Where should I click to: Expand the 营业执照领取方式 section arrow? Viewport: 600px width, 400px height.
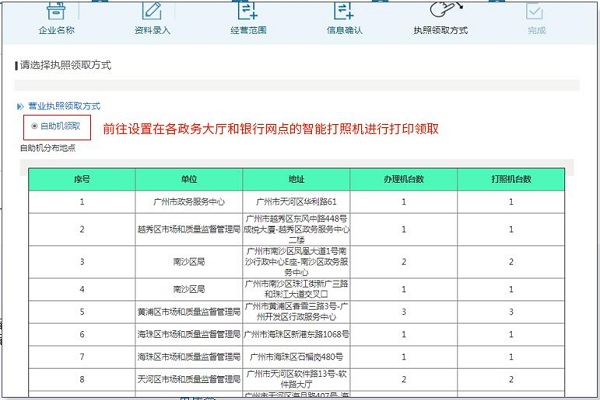(x=20, y=106)
